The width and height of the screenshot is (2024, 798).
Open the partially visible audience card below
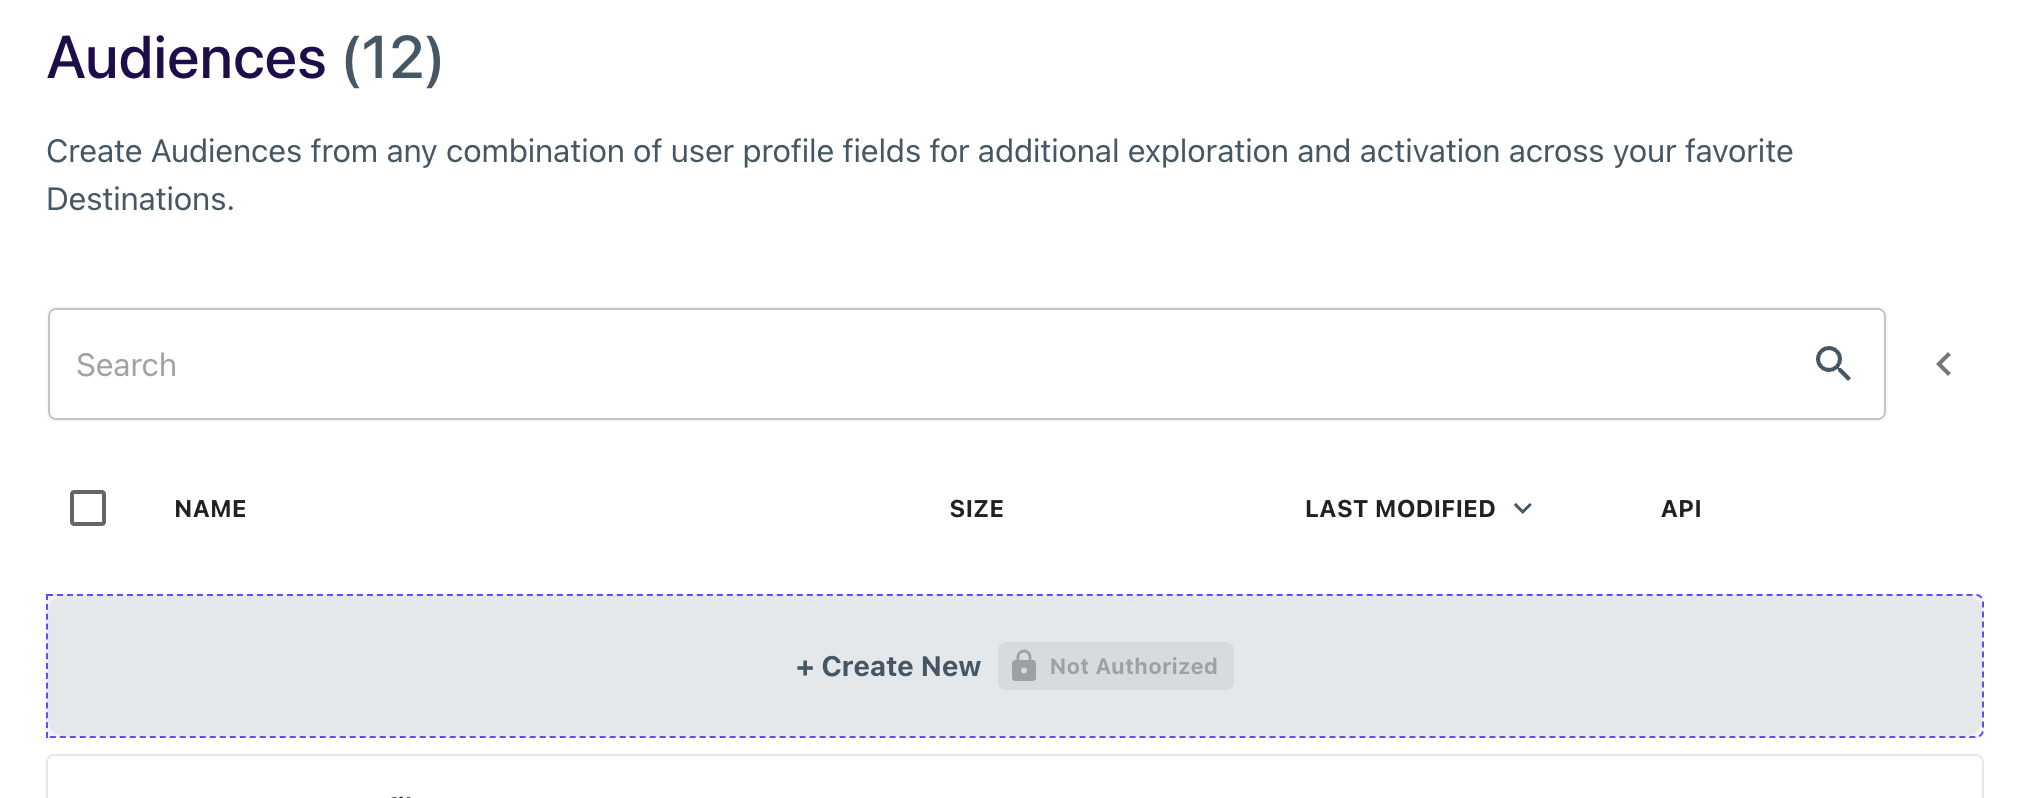1015,777
